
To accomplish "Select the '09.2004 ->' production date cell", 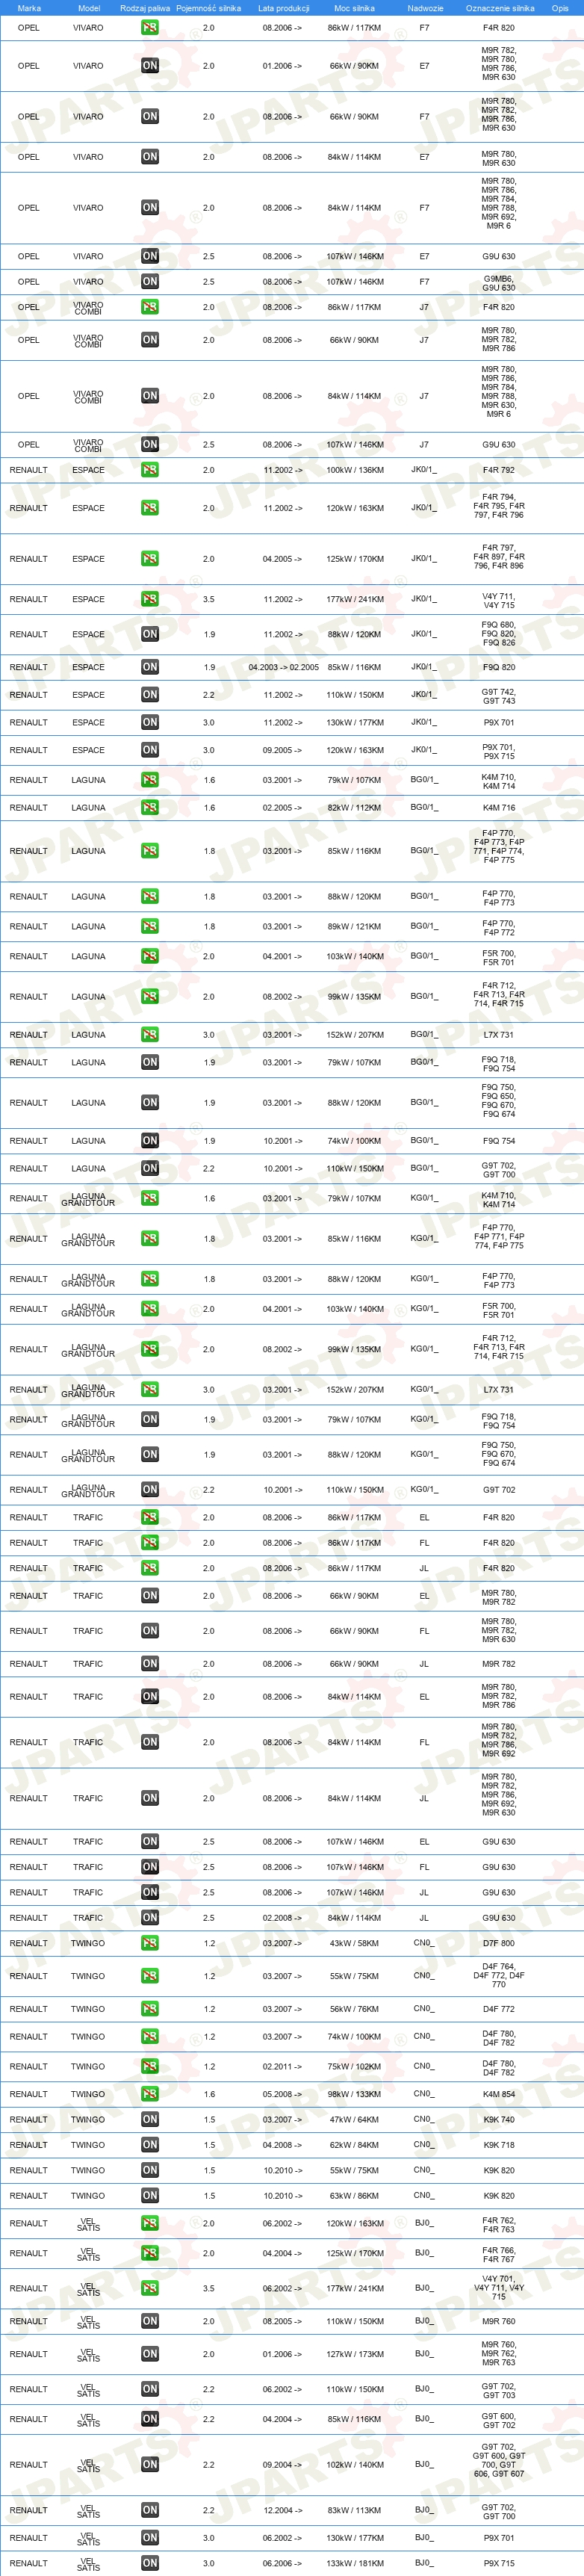I will pos(283,2465).
